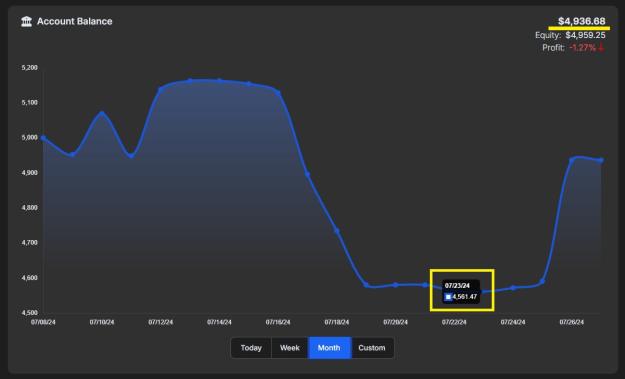625x379 pixels.
Task: Click the 07/26/24 x-axis date label
Action: 572,322
